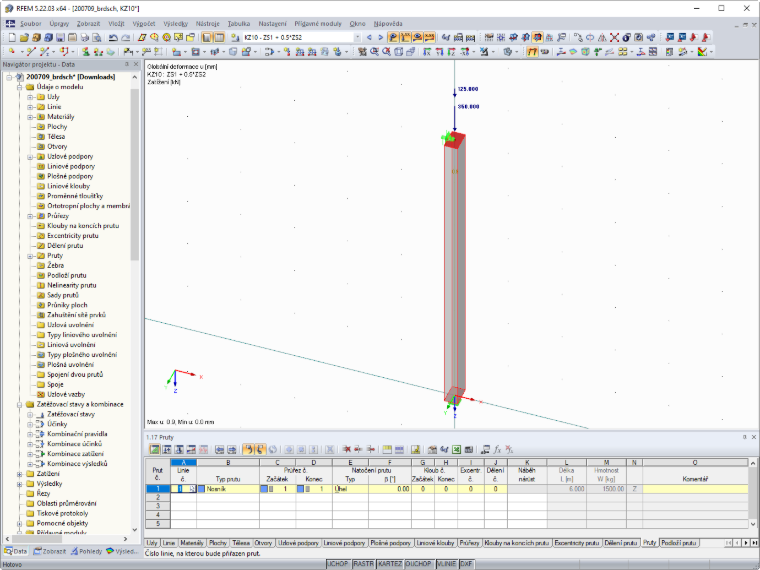Expand the Průřezy tree node

pyautogui.click(x=30, y=216)
